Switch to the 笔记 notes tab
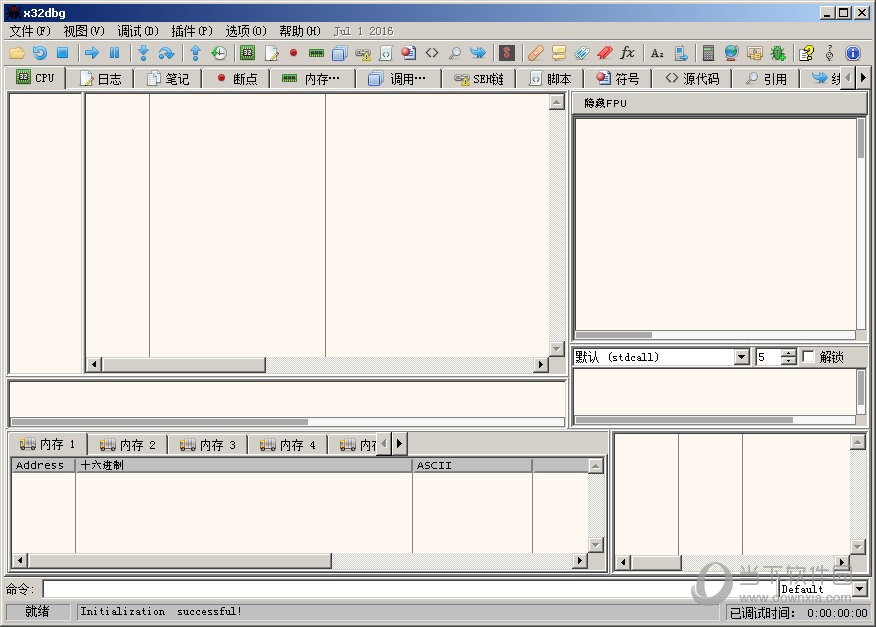876x627 pixels. (168, 79)
